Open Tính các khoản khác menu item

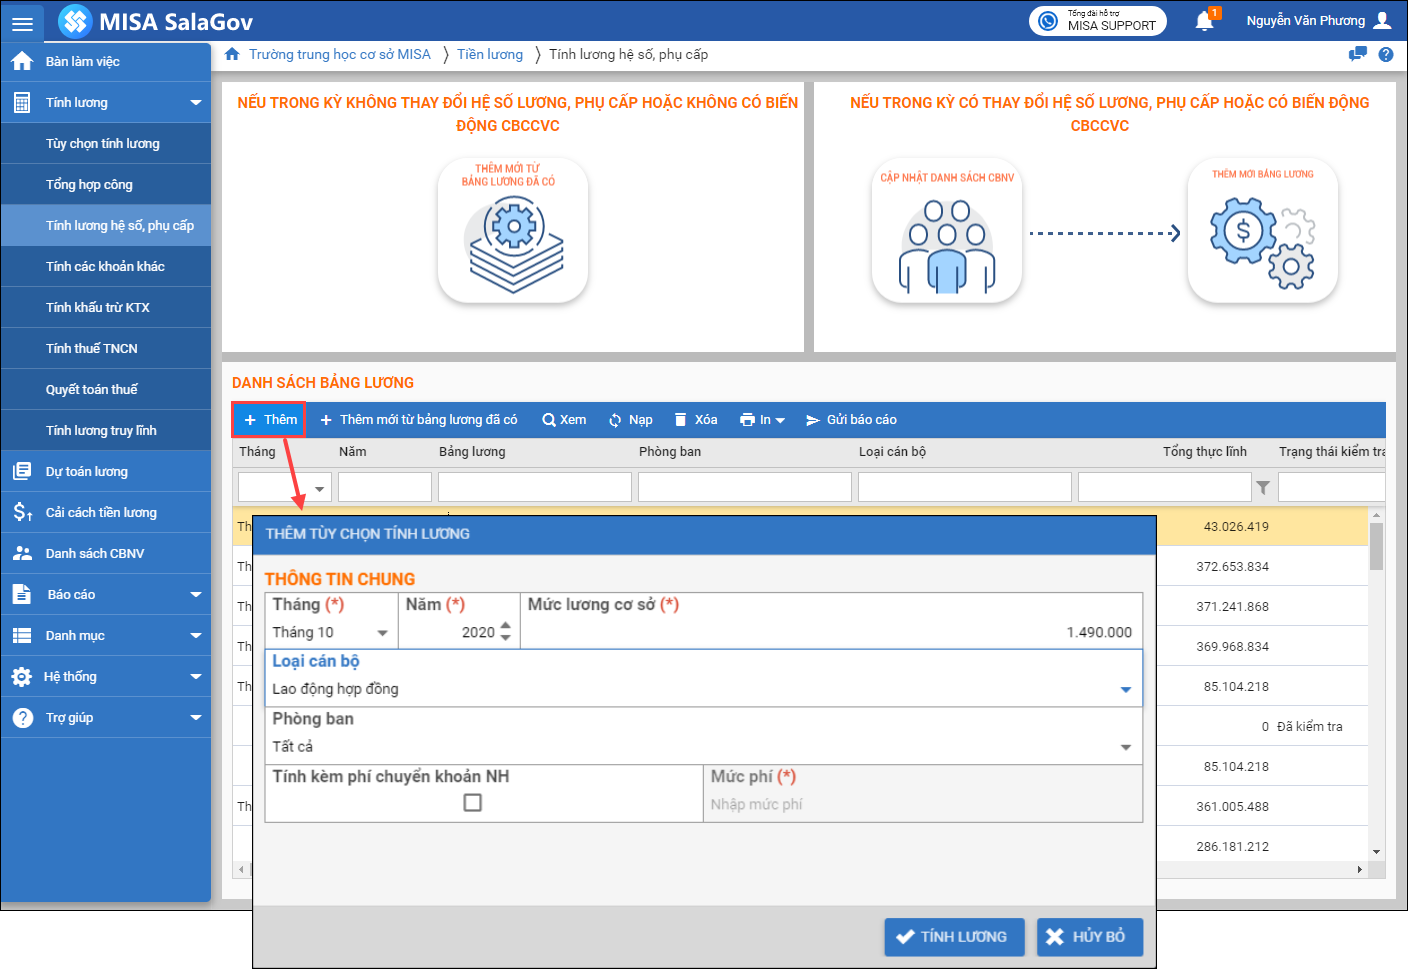[x=106, y=266]
